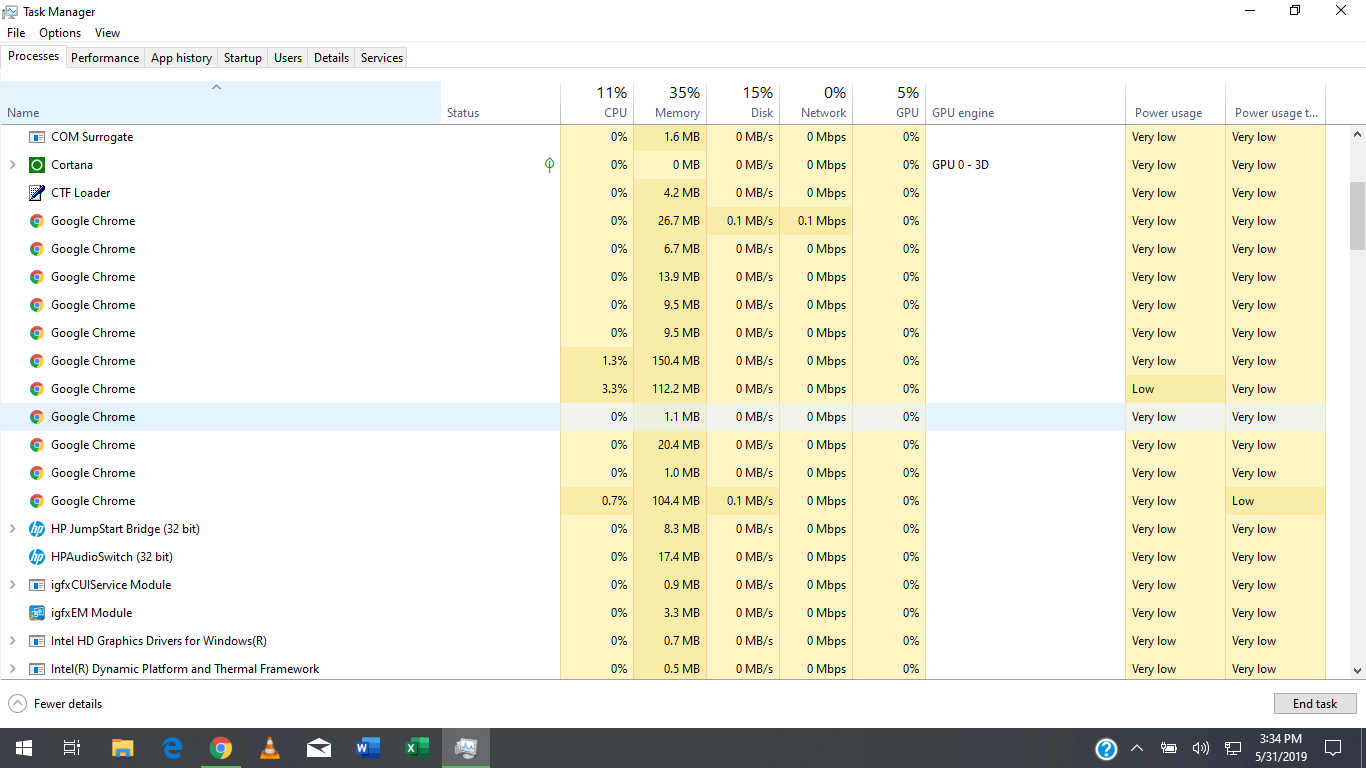Click the taskbar clock showing 3:34 PM

(1281, 748)
